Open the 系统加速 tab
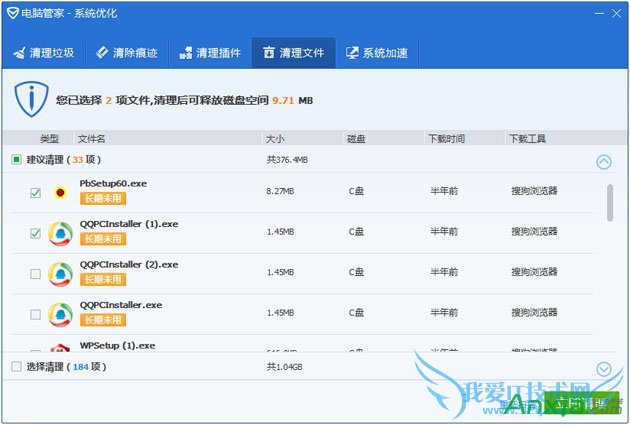Image resolution: width=630 pixels, height=425 pixels. (377, 52)
